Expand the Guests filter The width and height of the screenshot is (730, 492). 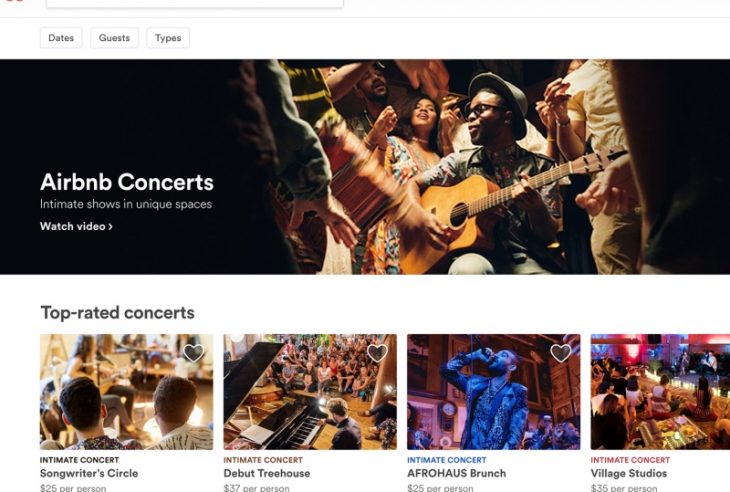114,38
